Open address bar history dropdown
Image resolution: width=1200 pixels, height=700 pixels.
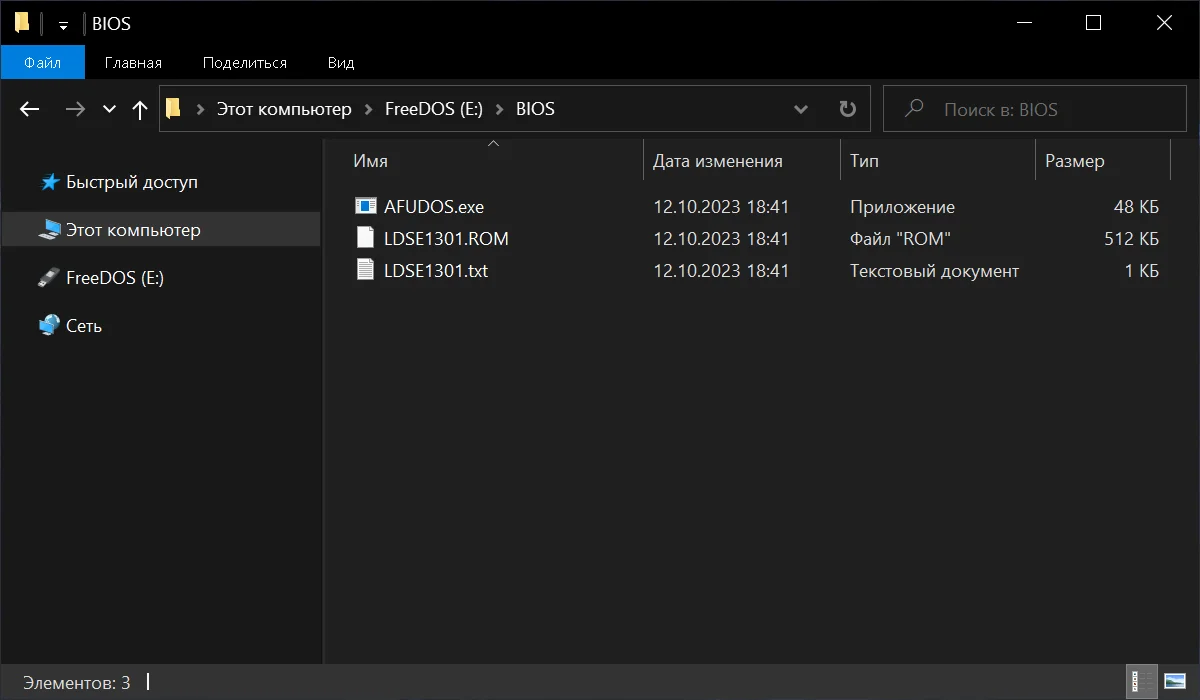click(x=801, y=109)
